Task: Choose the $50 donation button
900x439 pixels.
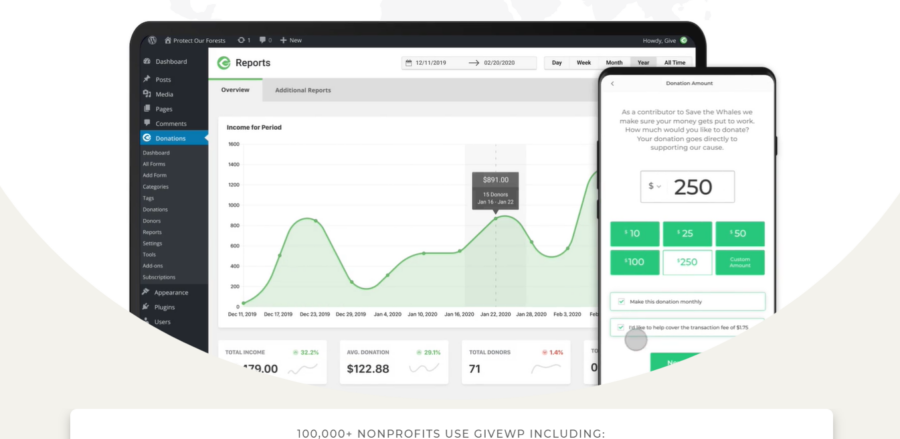Action: click(740, 234)
